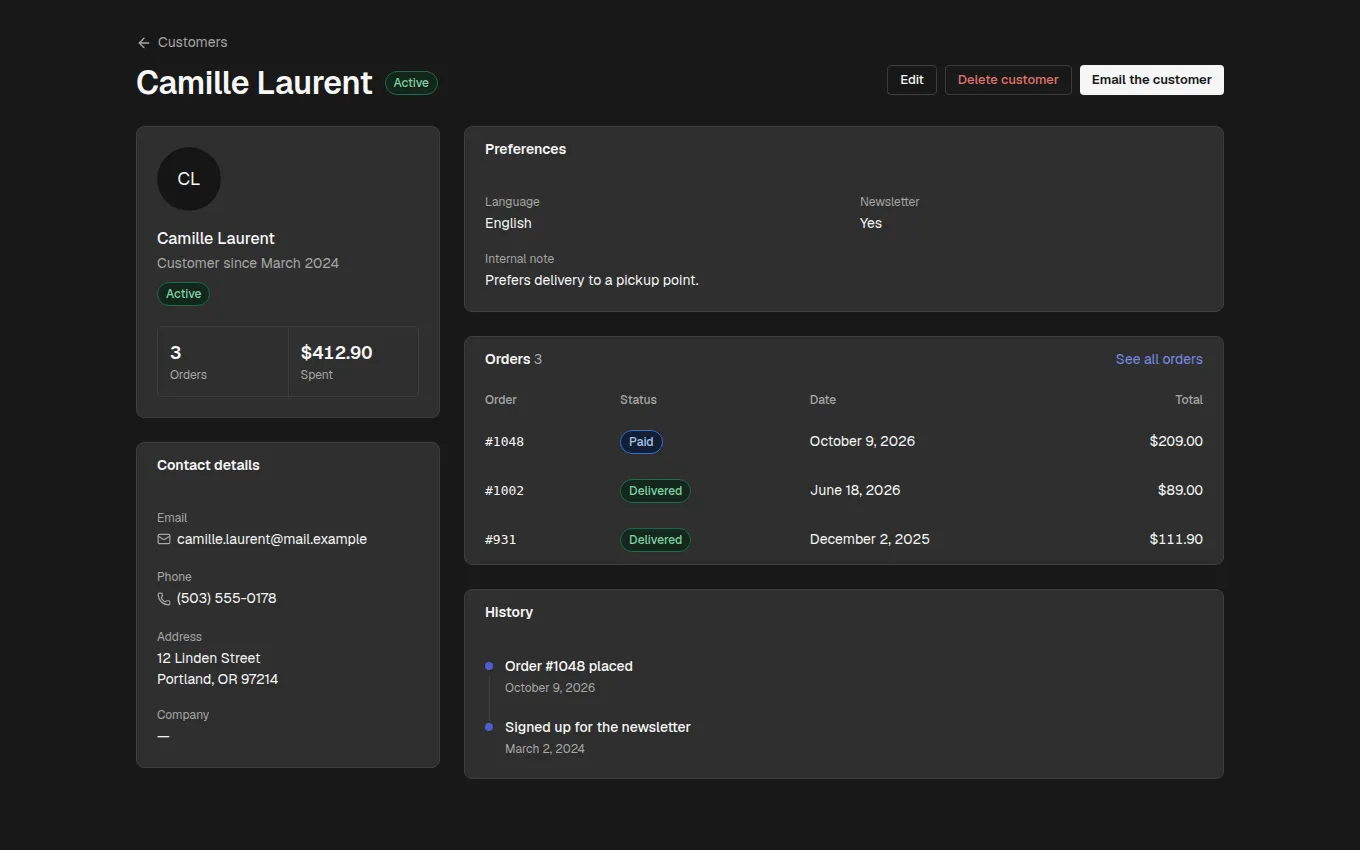The height and width of the screenshot is (850, 1360).
Task: Click the Newsletter value Yes
Action: coord(871,223)
